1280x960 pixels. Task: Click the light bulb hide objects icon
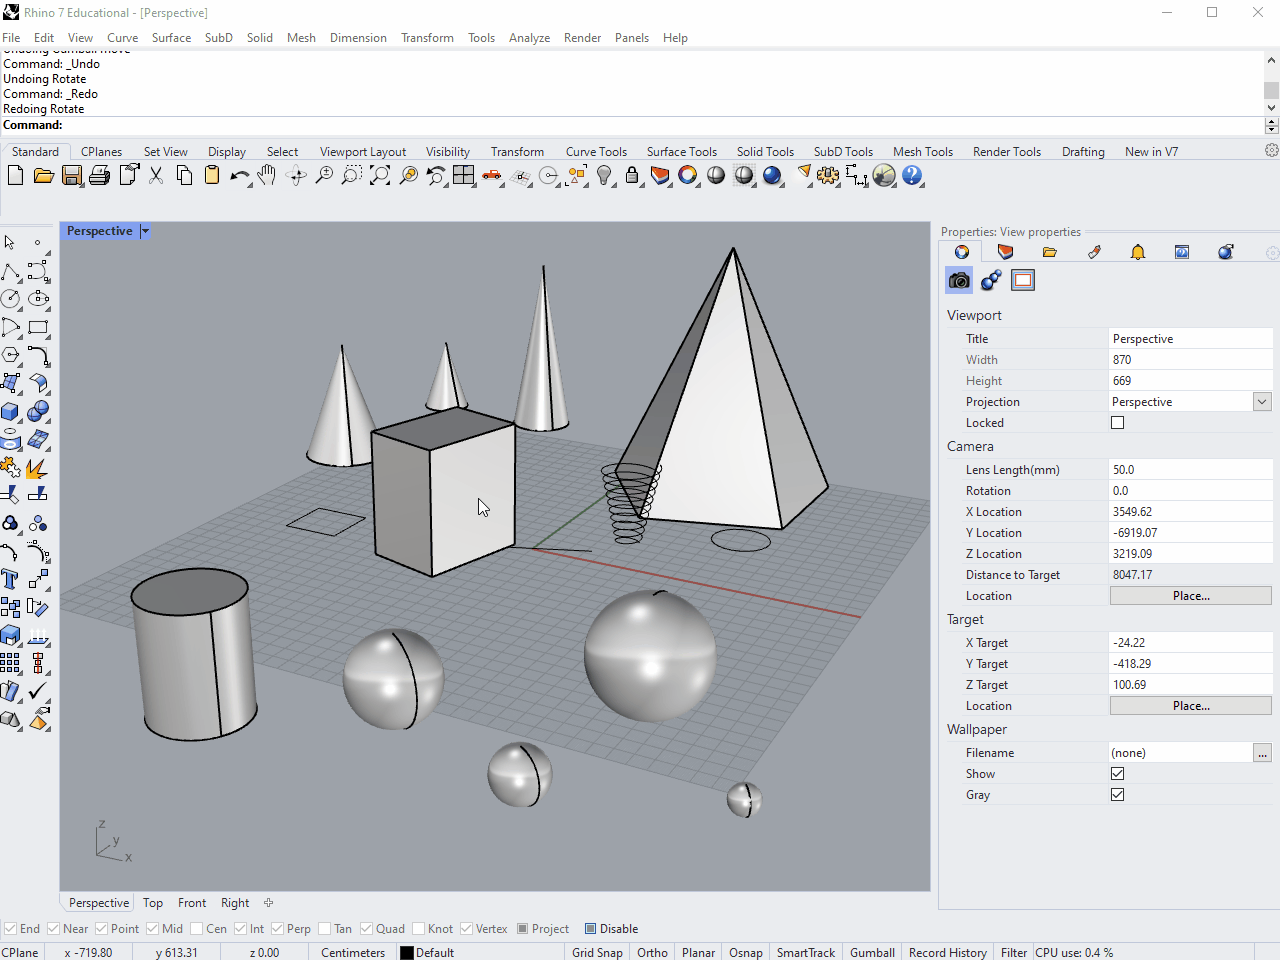coord(604,176)
